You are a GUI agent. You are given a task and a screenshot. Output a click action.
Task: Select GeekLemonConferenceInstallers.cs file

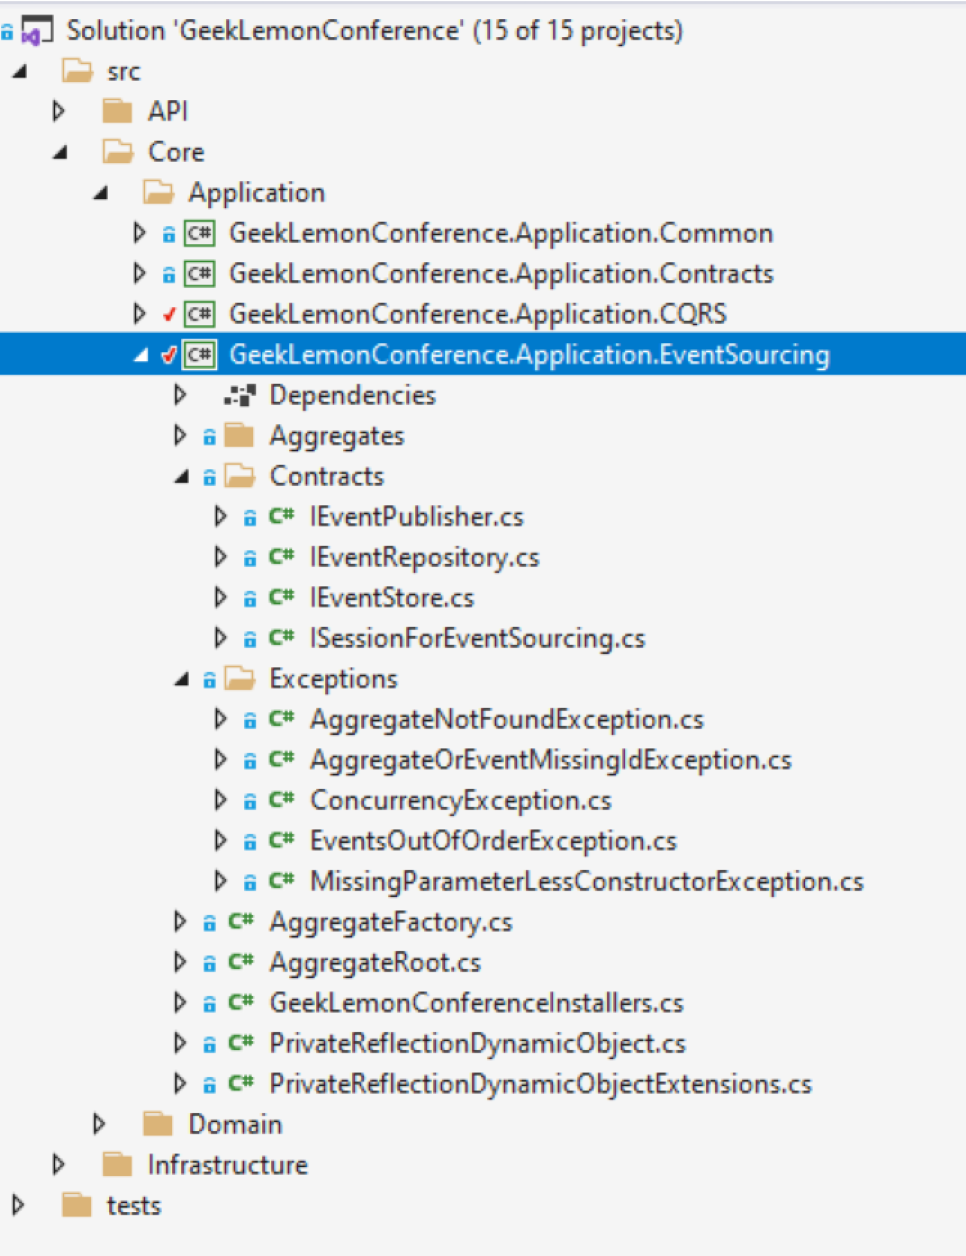477,1003
